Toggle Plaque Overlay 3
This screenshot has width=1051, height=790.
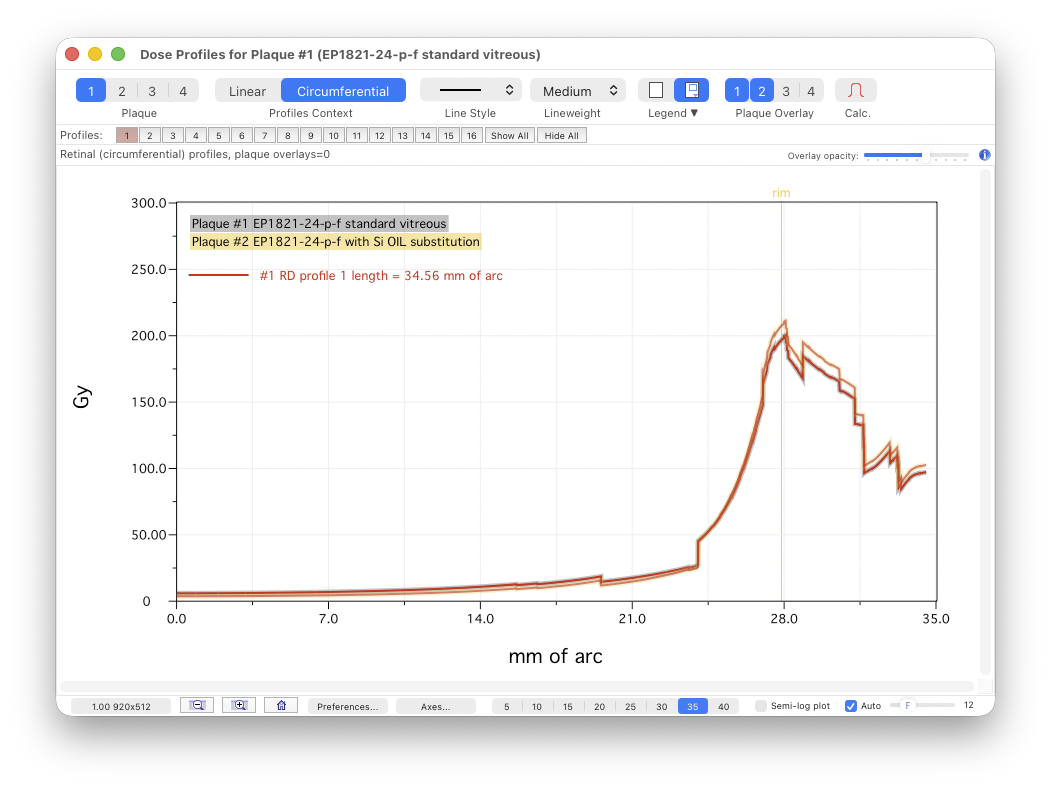pyautogui.click(x=786, y=91)
